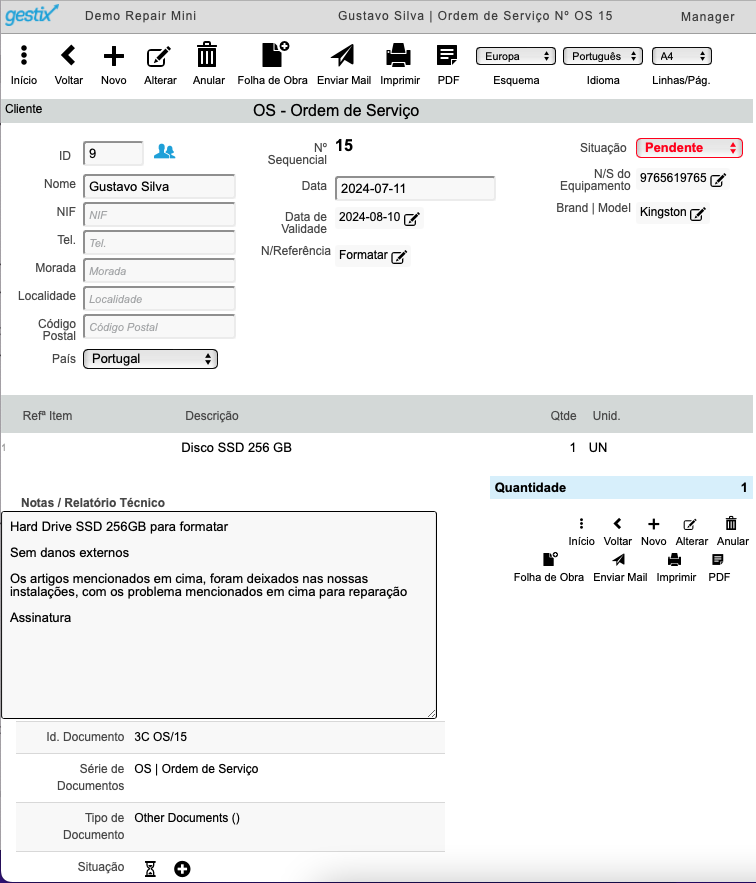This screenshot has width=756, height=883.
Task: Click sequential number 15
Action: [344, 146]
